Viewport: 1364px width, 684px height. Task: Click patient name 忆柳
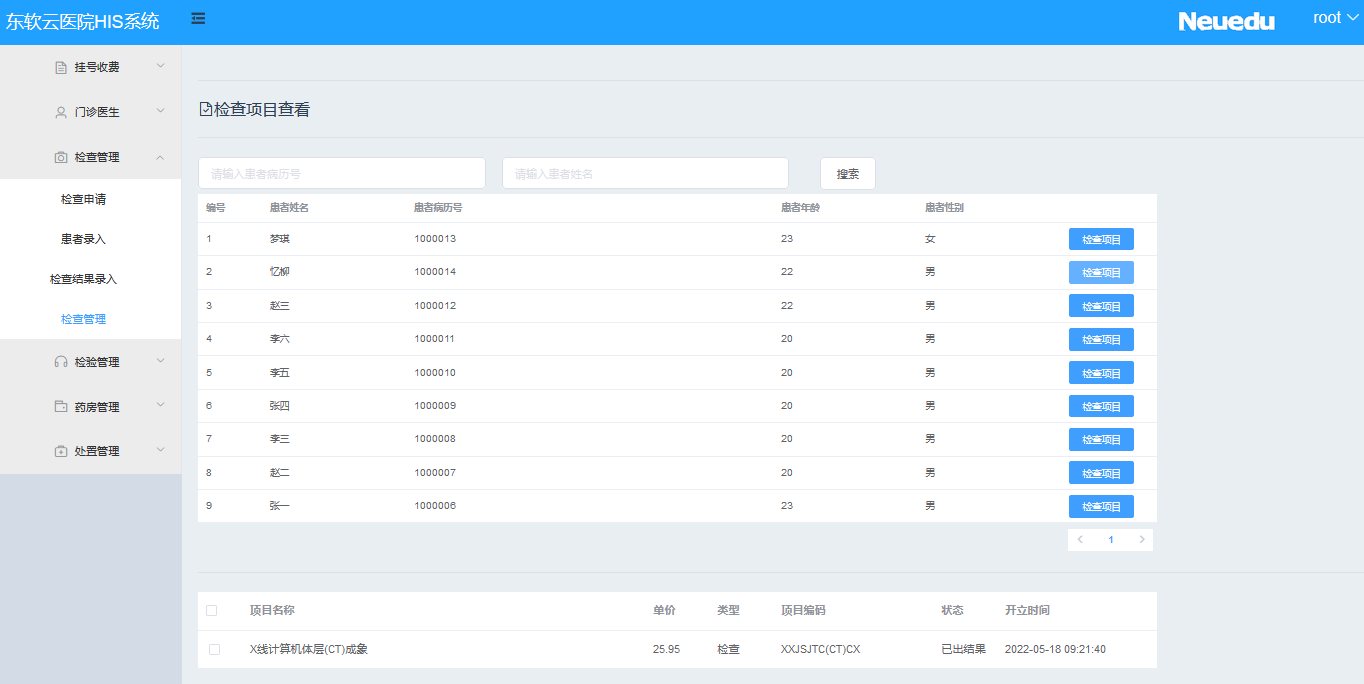pyautogui.click(x=280, y=272)
